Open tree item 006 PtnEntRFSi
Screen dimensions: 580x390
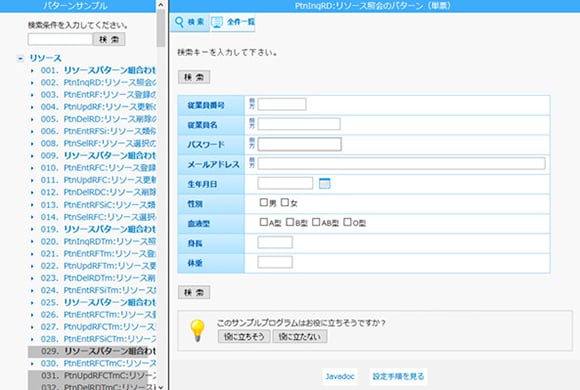point(98,131)
